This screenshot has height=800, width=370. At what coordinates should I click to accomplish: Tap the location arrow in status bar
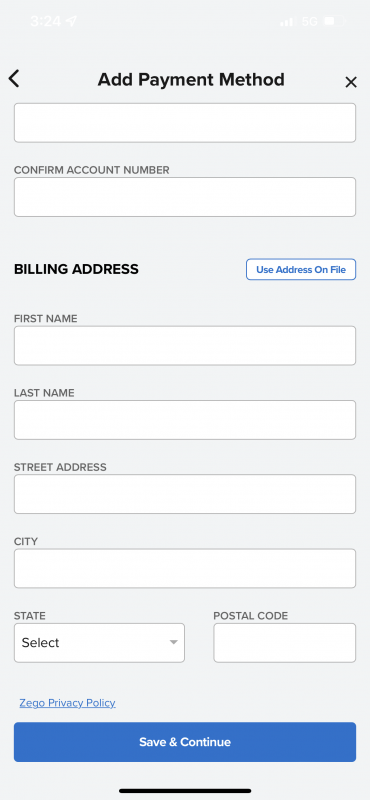coord(71,21)
